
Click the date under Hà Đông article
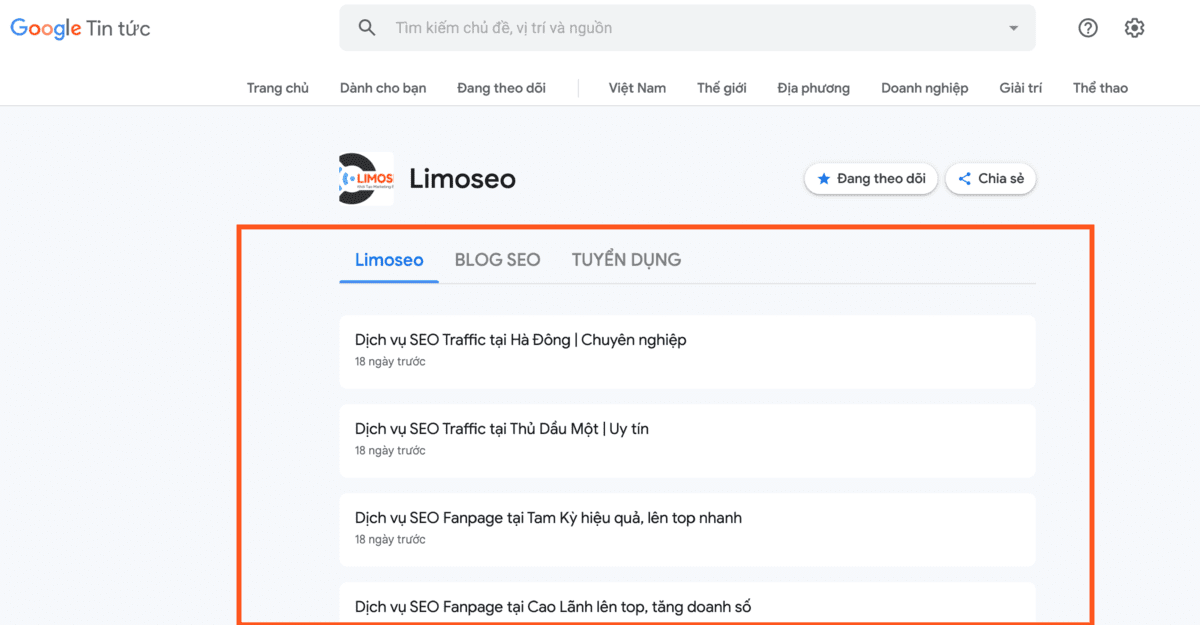tap(390, 362)
